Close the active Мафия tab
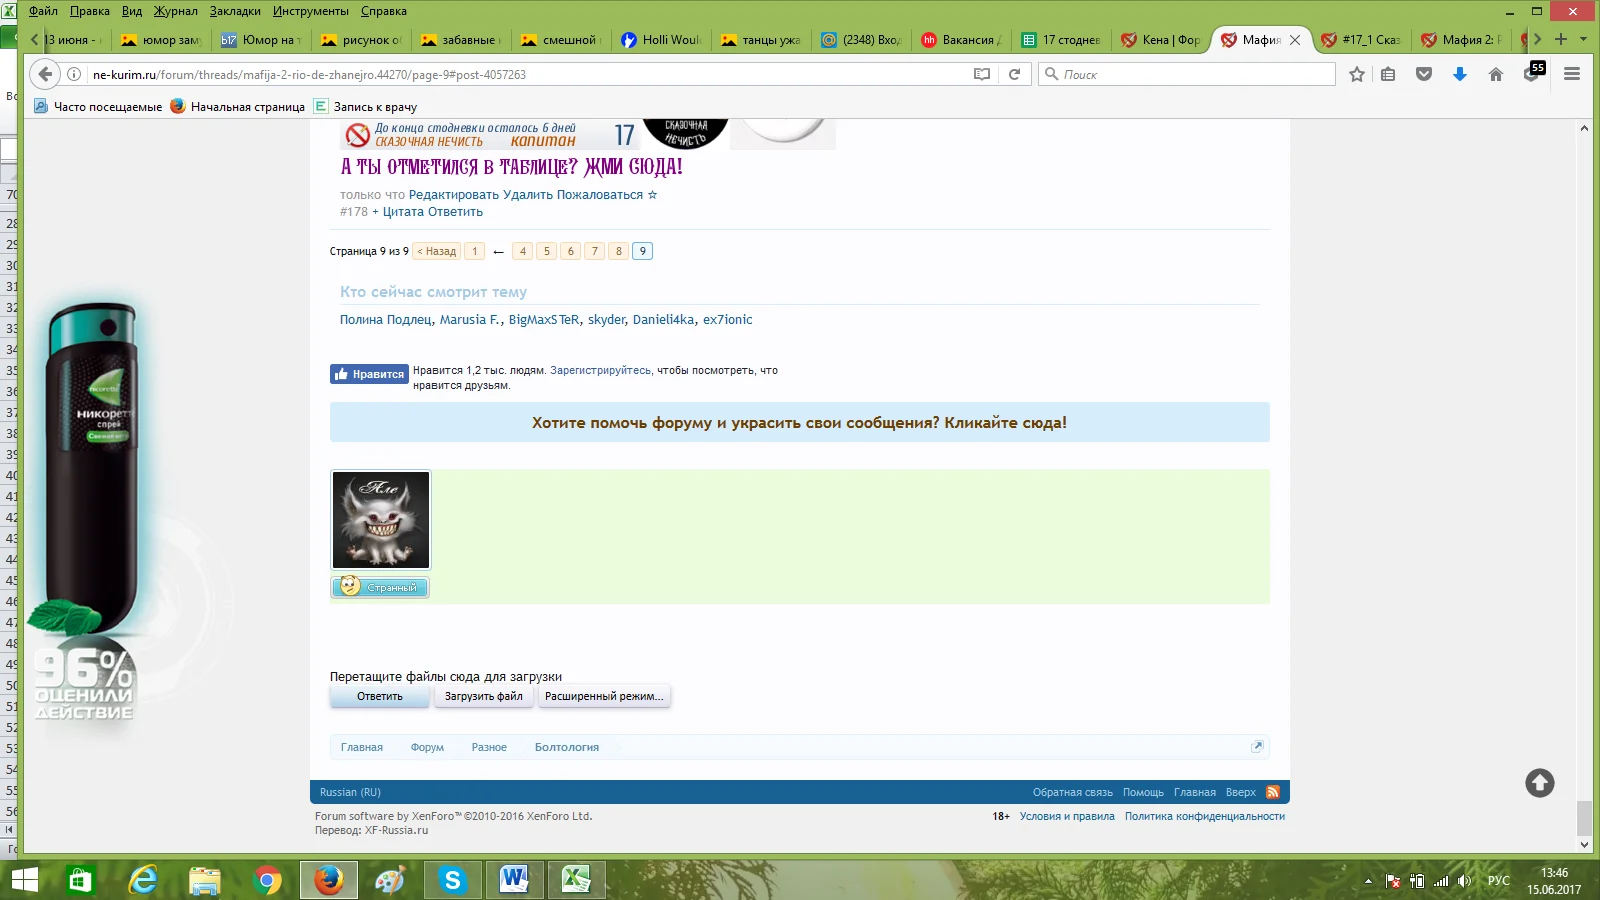This screenshot has height=900, width=1600. (1295, 40)
